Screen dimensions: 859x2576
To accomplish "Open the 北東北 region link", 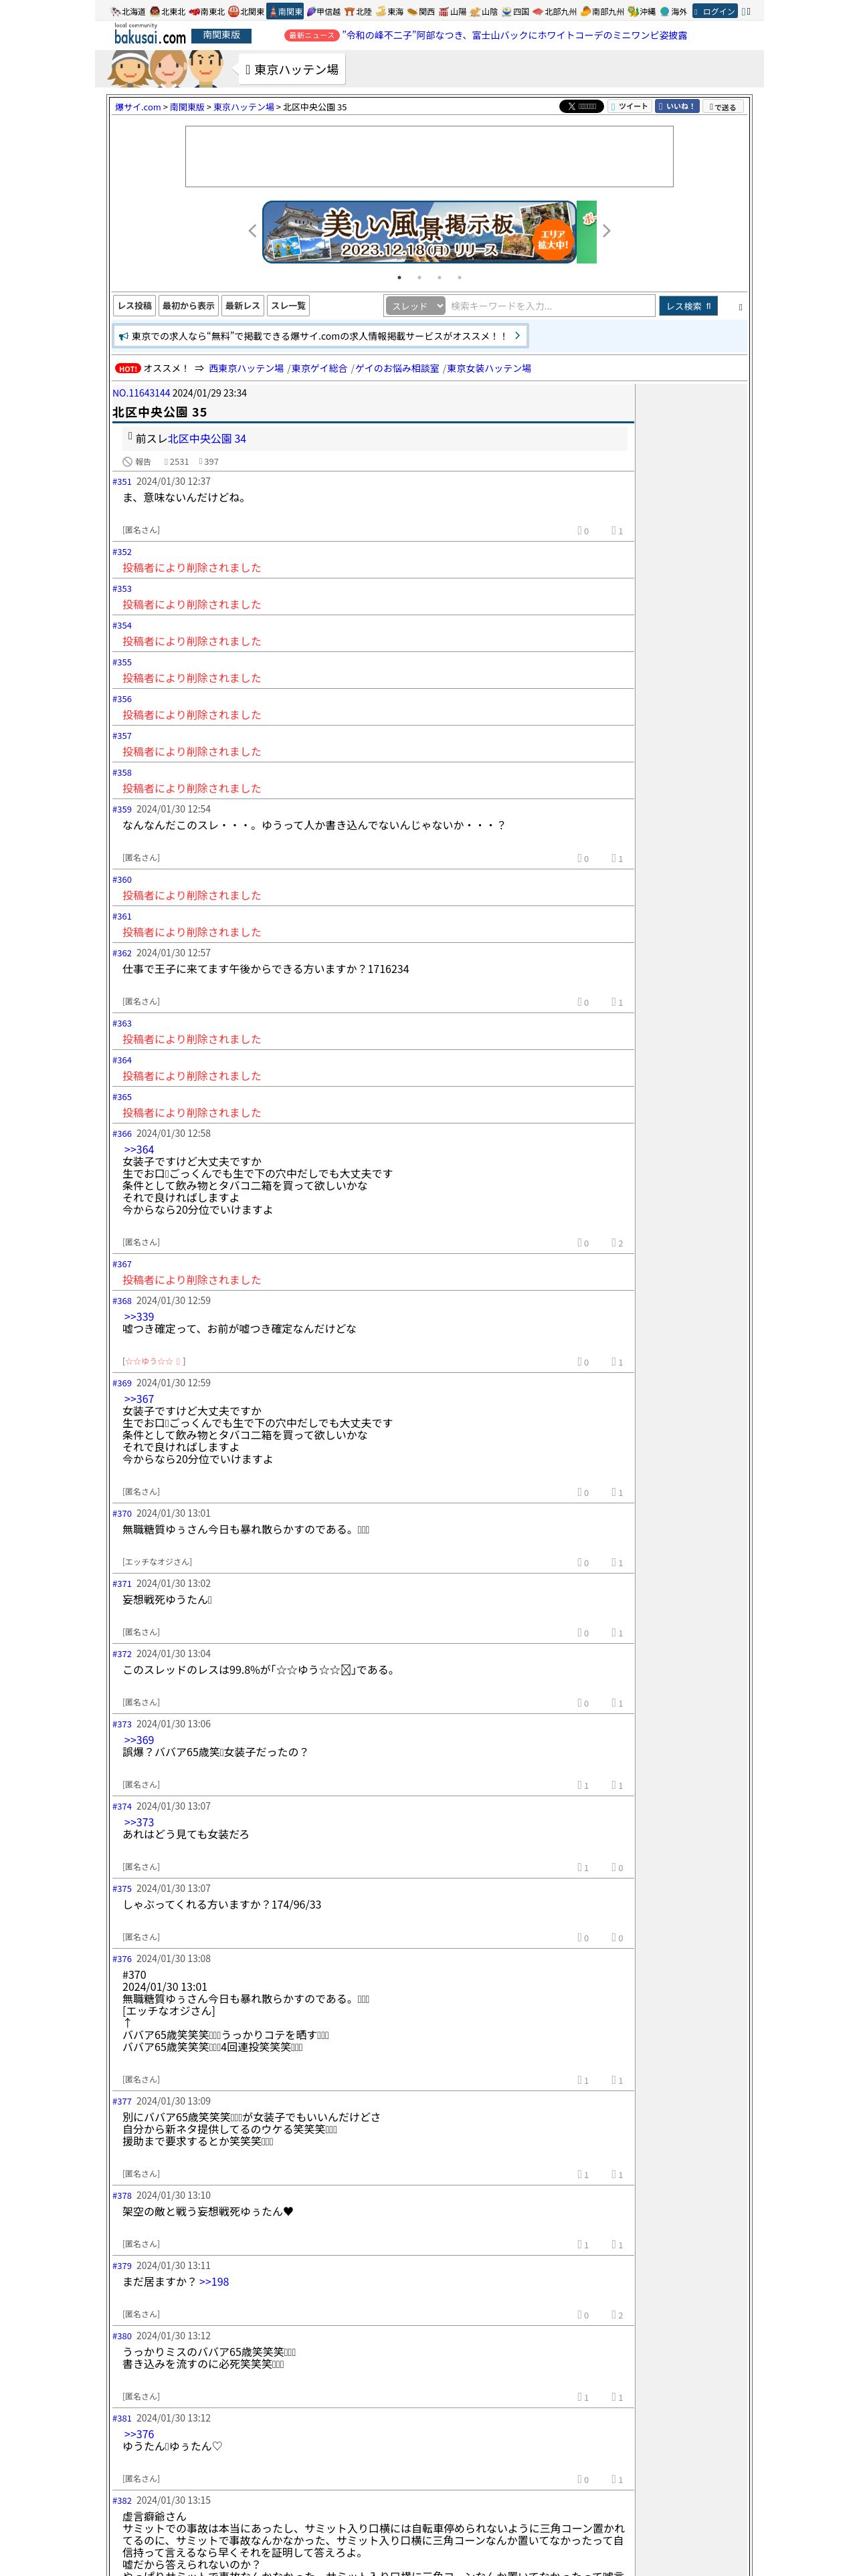I will point(167,12).
